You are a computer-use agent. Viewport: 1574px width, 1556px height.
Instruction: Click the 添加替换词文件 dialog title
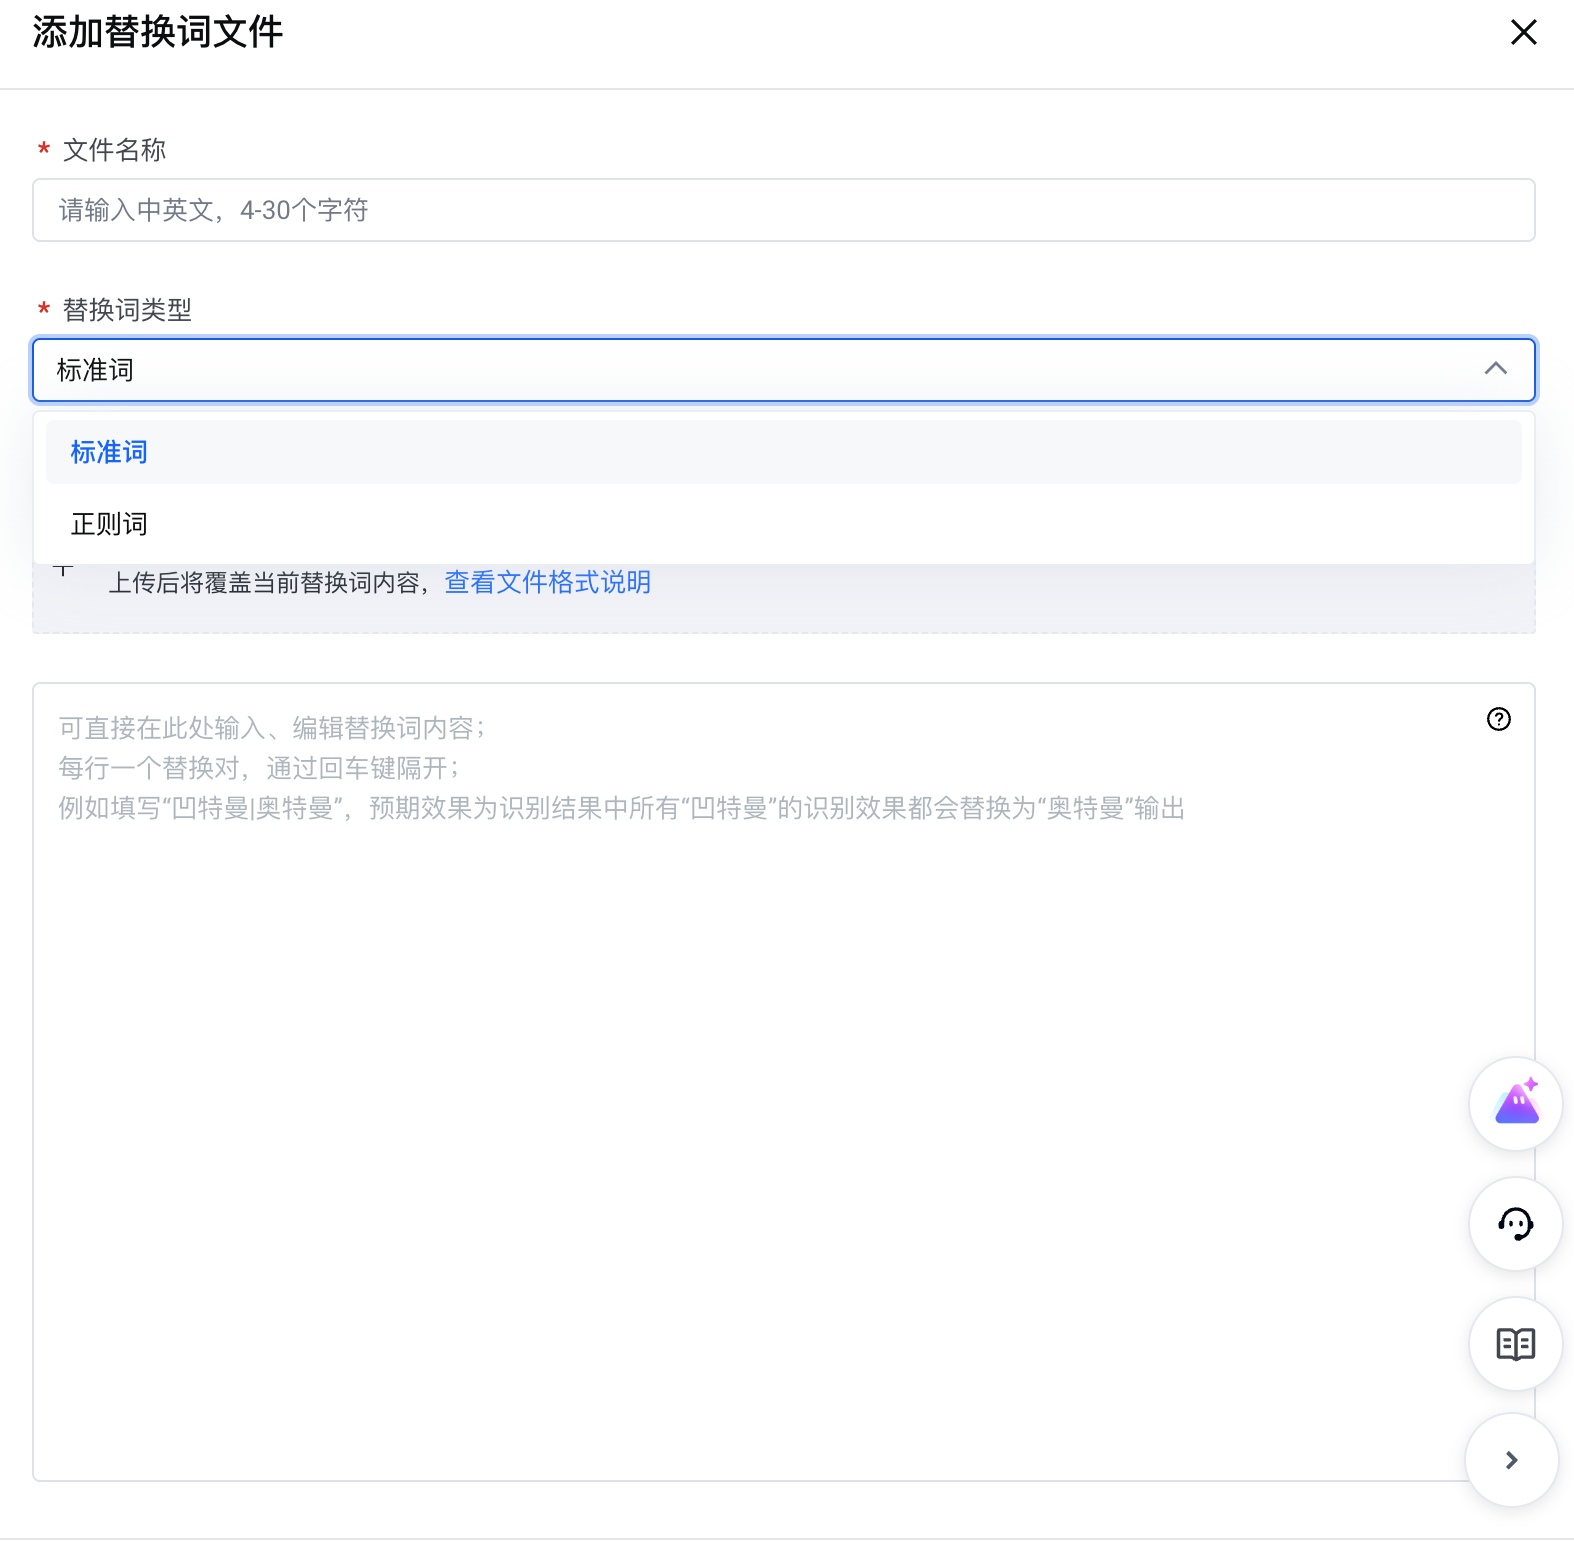pos(158,32)
